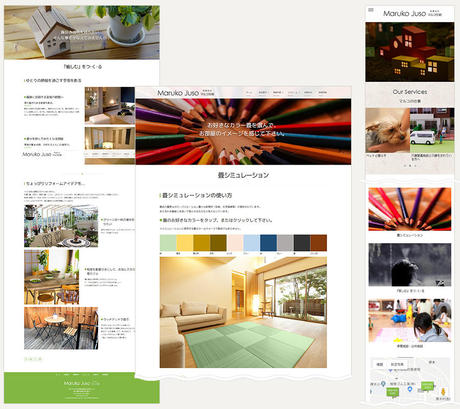Click the Maruko Juso logo on mobile page
Screen dimensions: 460x409
[x=412, y=14]
